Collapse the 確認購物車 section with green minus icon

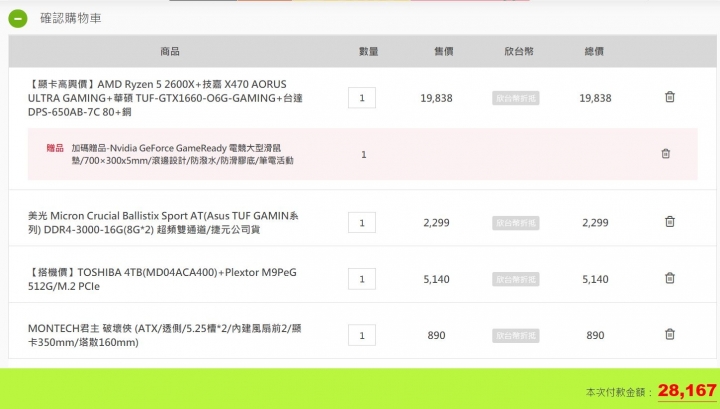click(18, 19)
